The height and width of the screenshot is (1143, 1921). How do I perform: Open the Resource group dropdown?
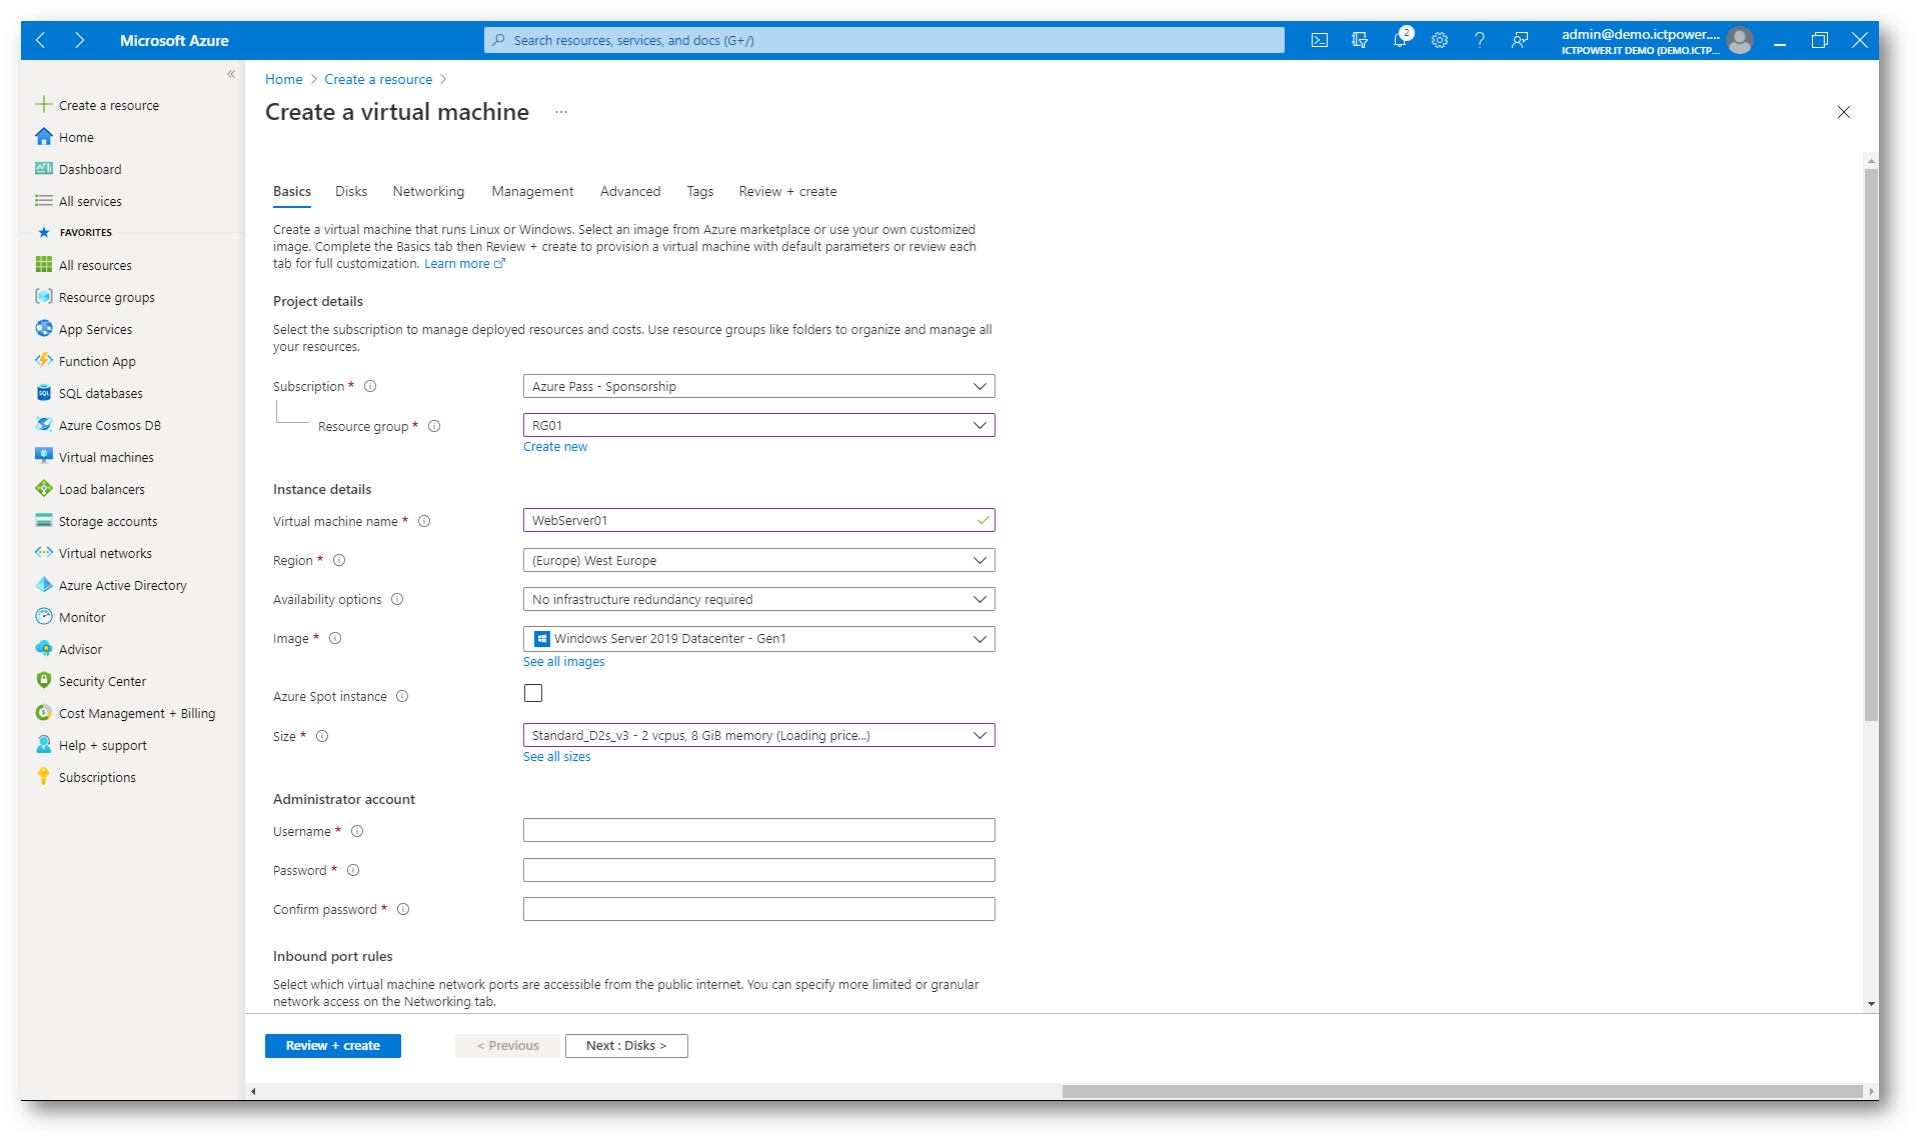(759, 425)
